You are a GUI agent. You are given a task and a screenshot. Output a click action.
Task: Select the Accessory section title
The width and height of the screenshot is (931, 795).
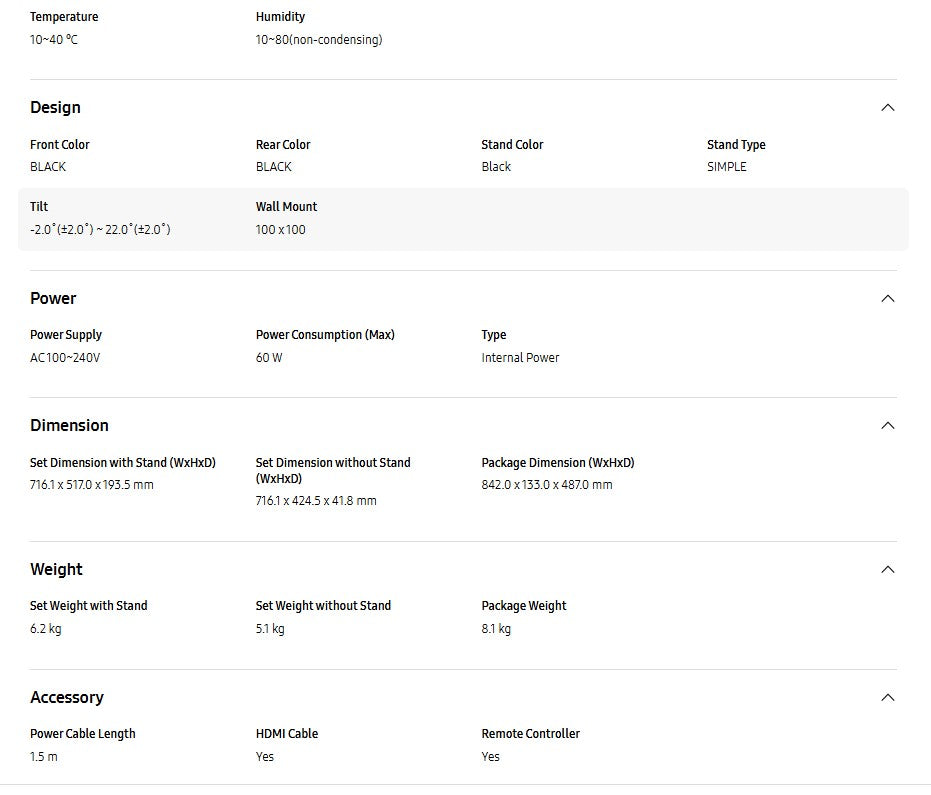(67, 698)
